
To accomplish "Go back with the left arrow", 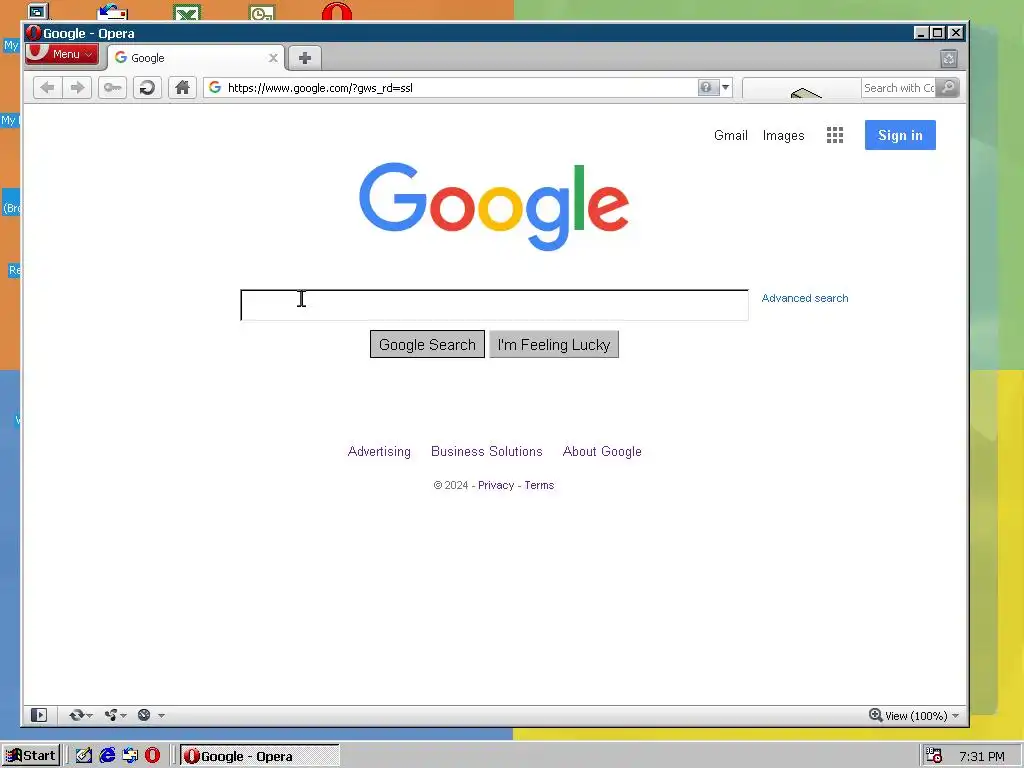I will tap(47, 88).
